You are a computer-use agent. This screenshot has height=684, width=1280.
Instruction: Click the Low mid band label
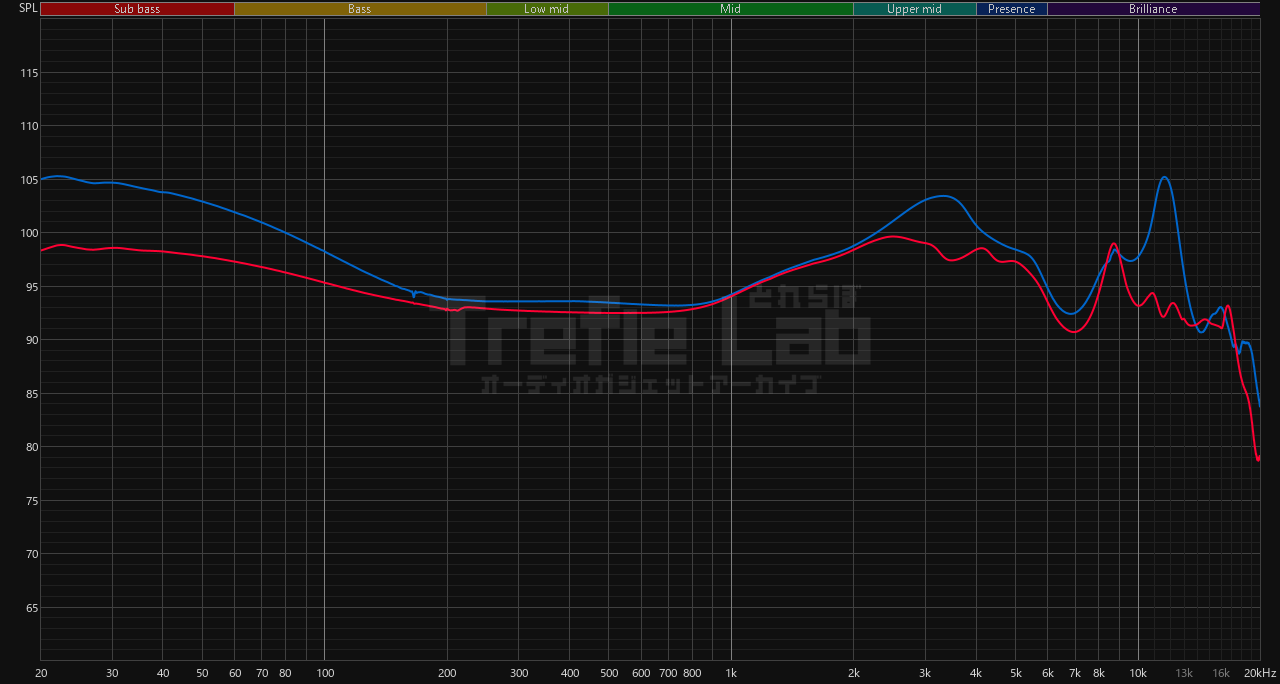tap(547, 9)
